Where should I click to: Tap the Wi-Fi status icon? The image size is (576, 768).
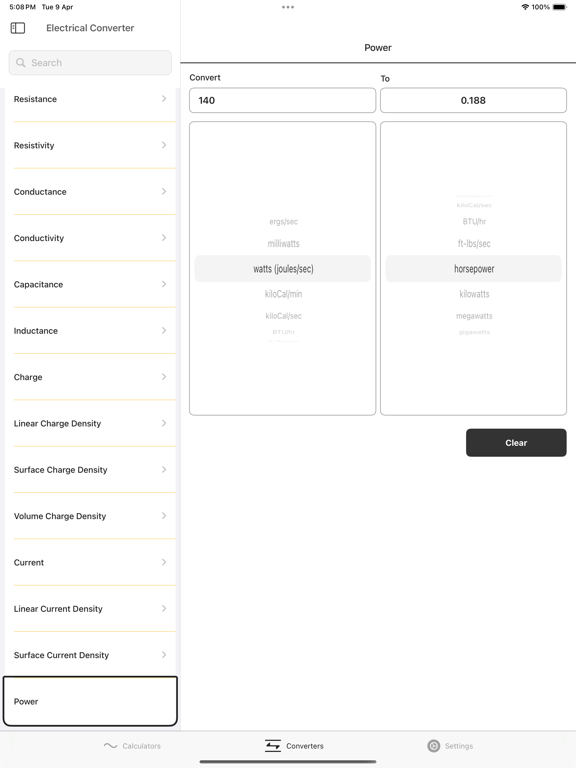coord(525,7)
